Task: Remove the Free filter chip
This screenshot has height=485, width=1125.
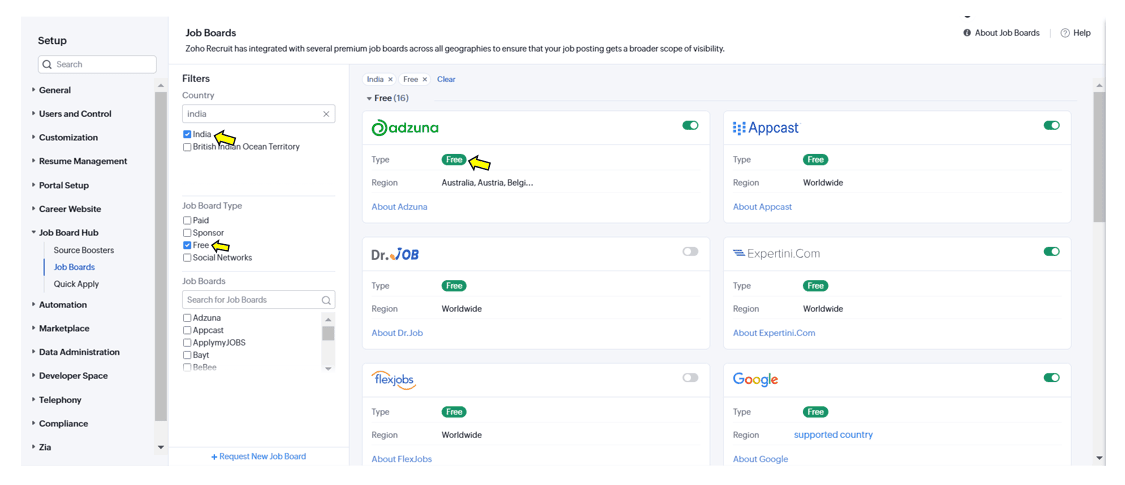Action: (x=425, y=80)
